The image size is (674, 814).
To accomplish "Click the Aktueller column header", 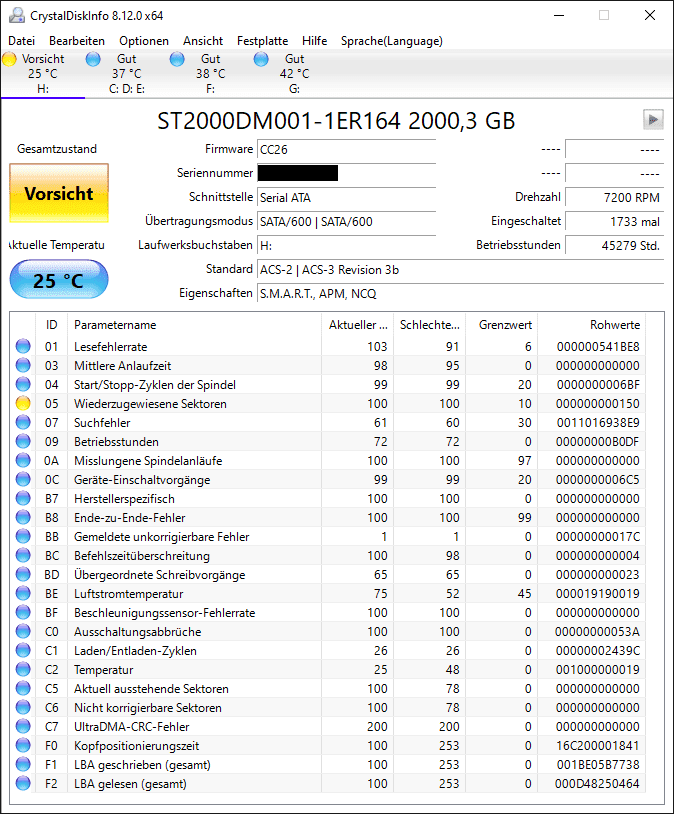I will click(x=357, y=325).
